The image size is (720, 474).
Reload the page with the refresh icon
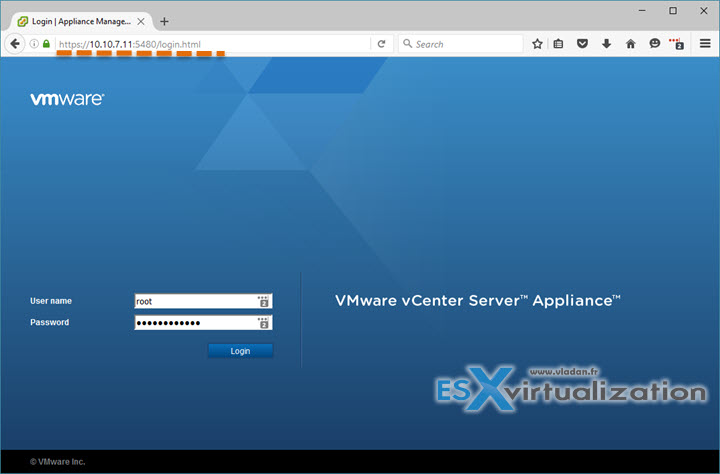pyautogui.click(x=381, y=44)
